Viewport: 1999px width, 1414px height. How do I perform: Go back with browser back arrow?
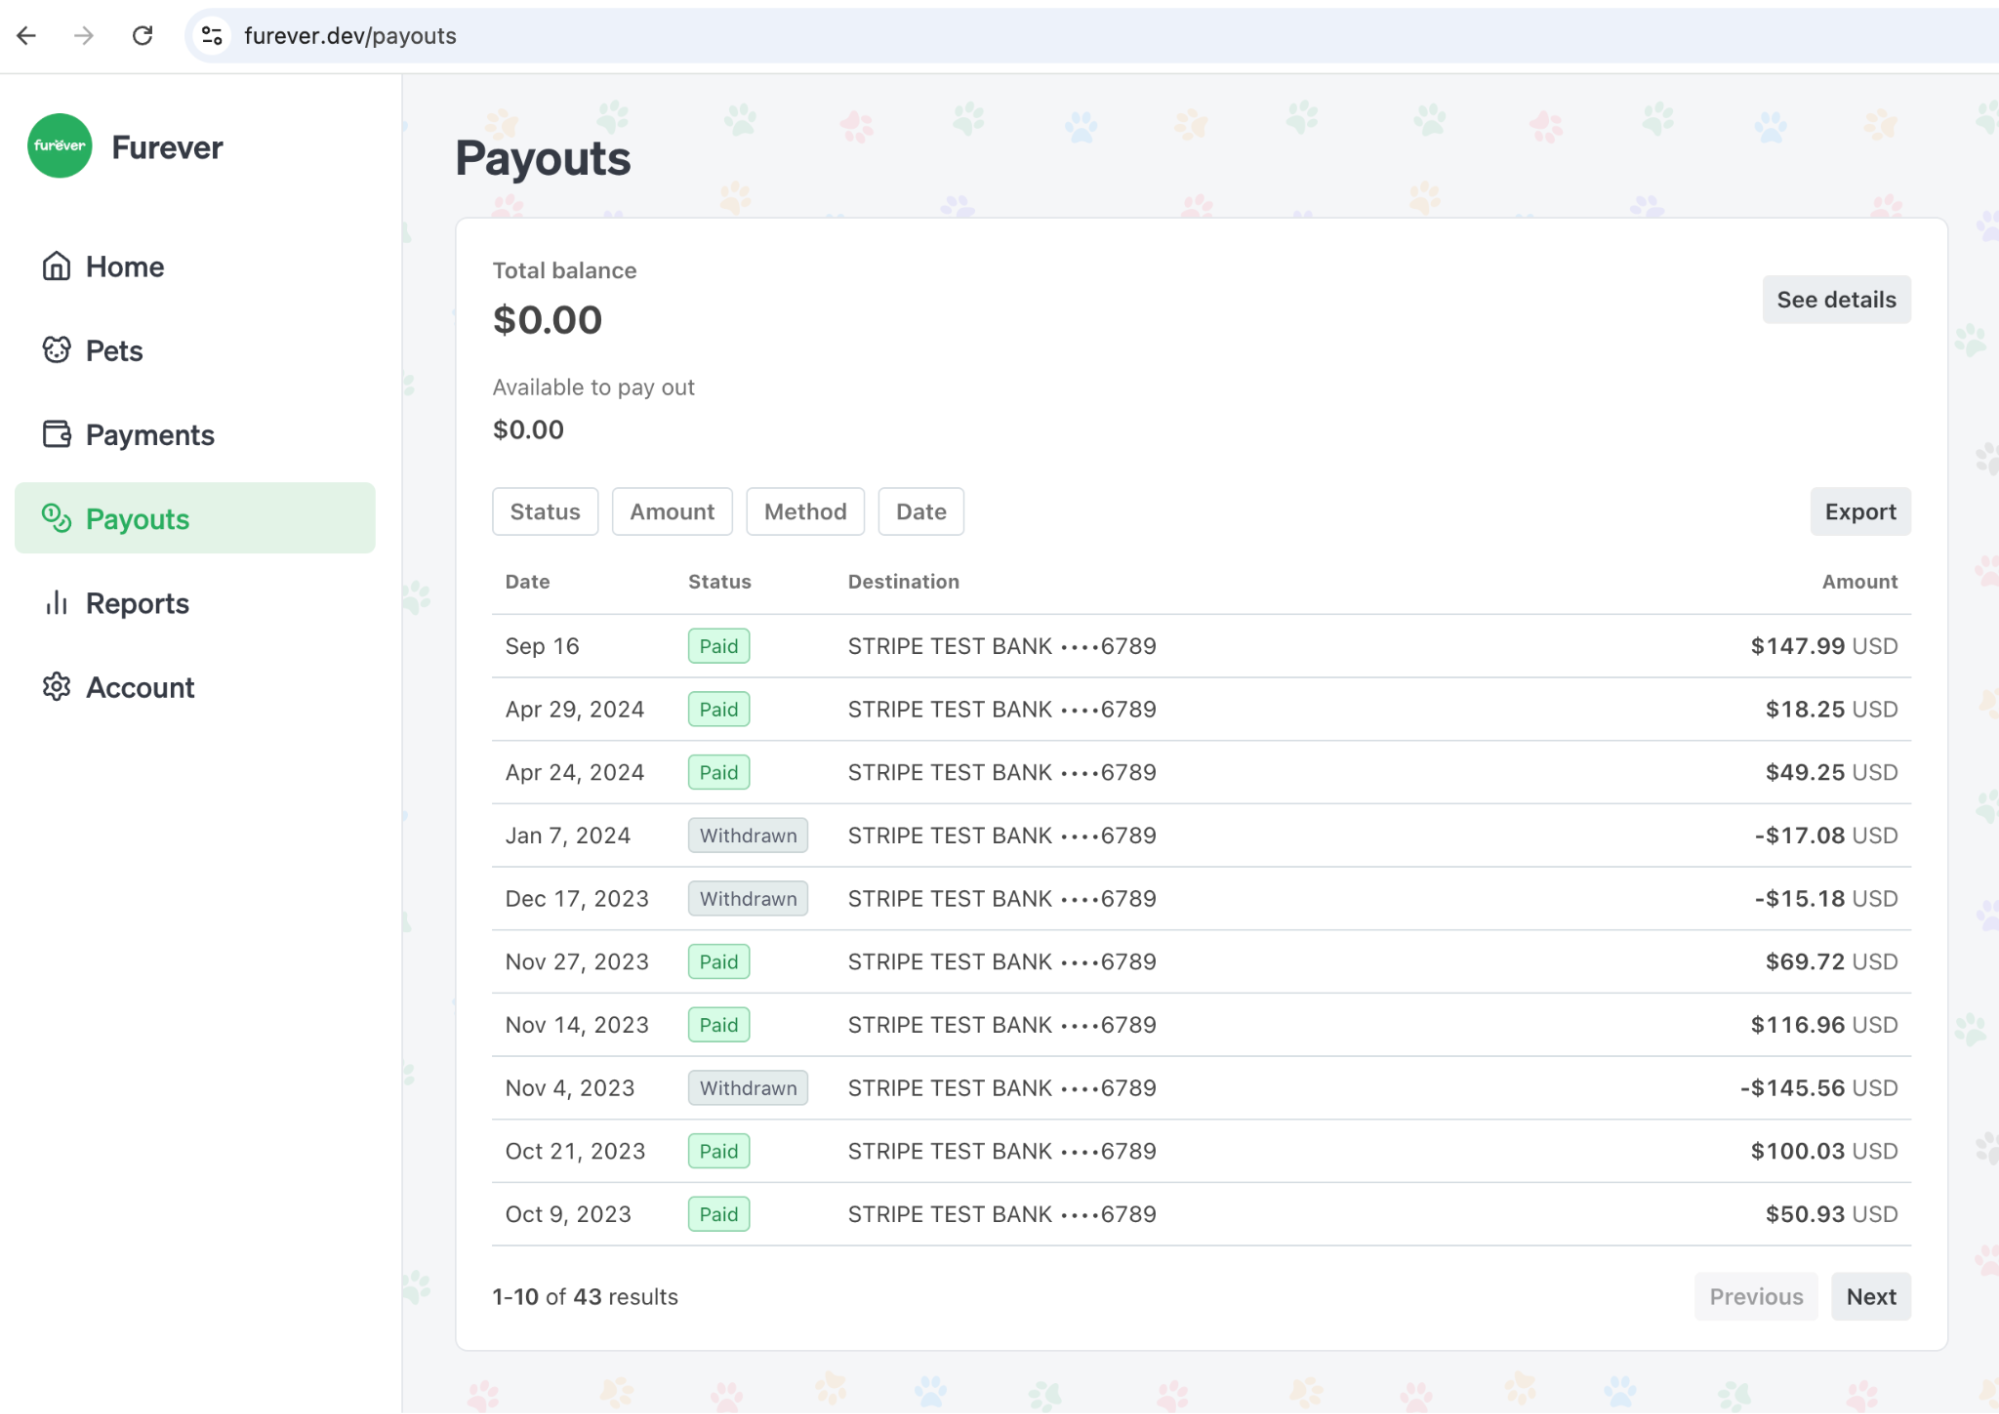[x=27, y=36]
